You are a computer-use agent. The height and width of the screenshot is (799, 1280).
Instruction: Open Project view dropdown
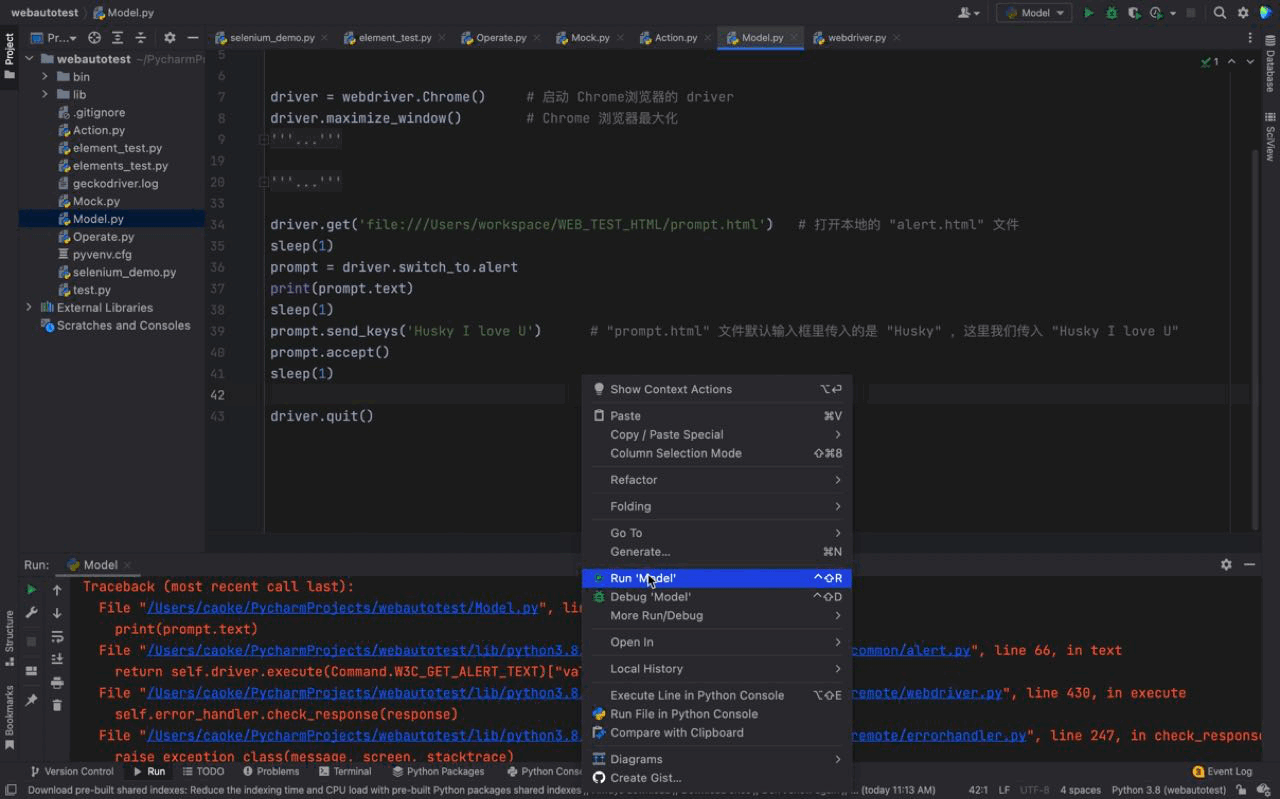pyautogui.click(x=54, y=38)
